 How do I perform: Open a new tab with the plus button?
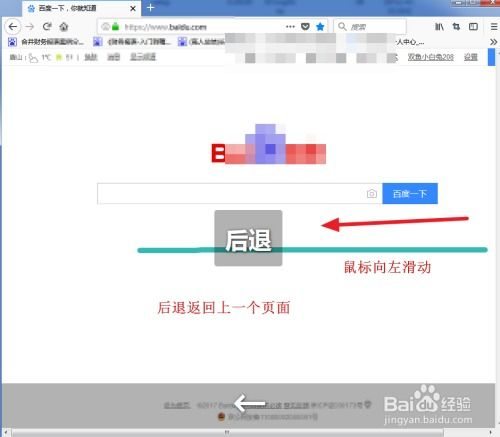point(150,8)
